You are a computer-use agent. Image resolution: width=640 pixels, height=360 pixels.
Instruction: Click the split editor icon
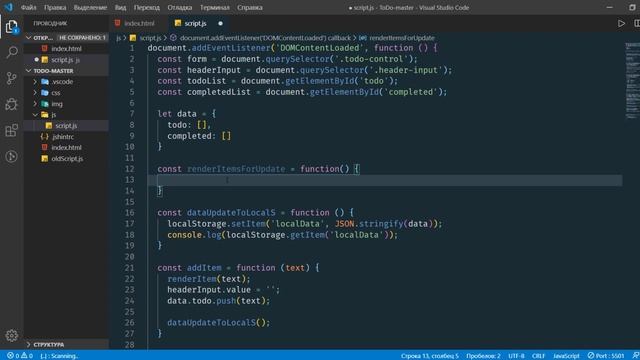pos(636,24)
